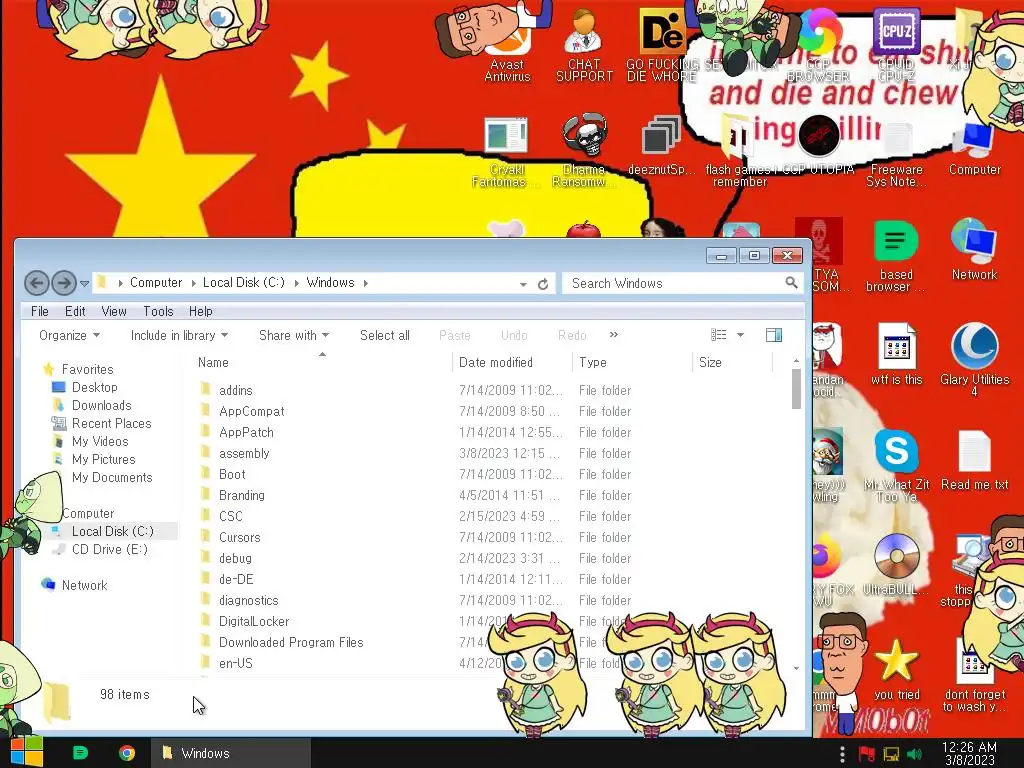This screenshot has width=1024, height=768.
Task: Select Downloads in the navigation pane
Action: click(101, 406)
